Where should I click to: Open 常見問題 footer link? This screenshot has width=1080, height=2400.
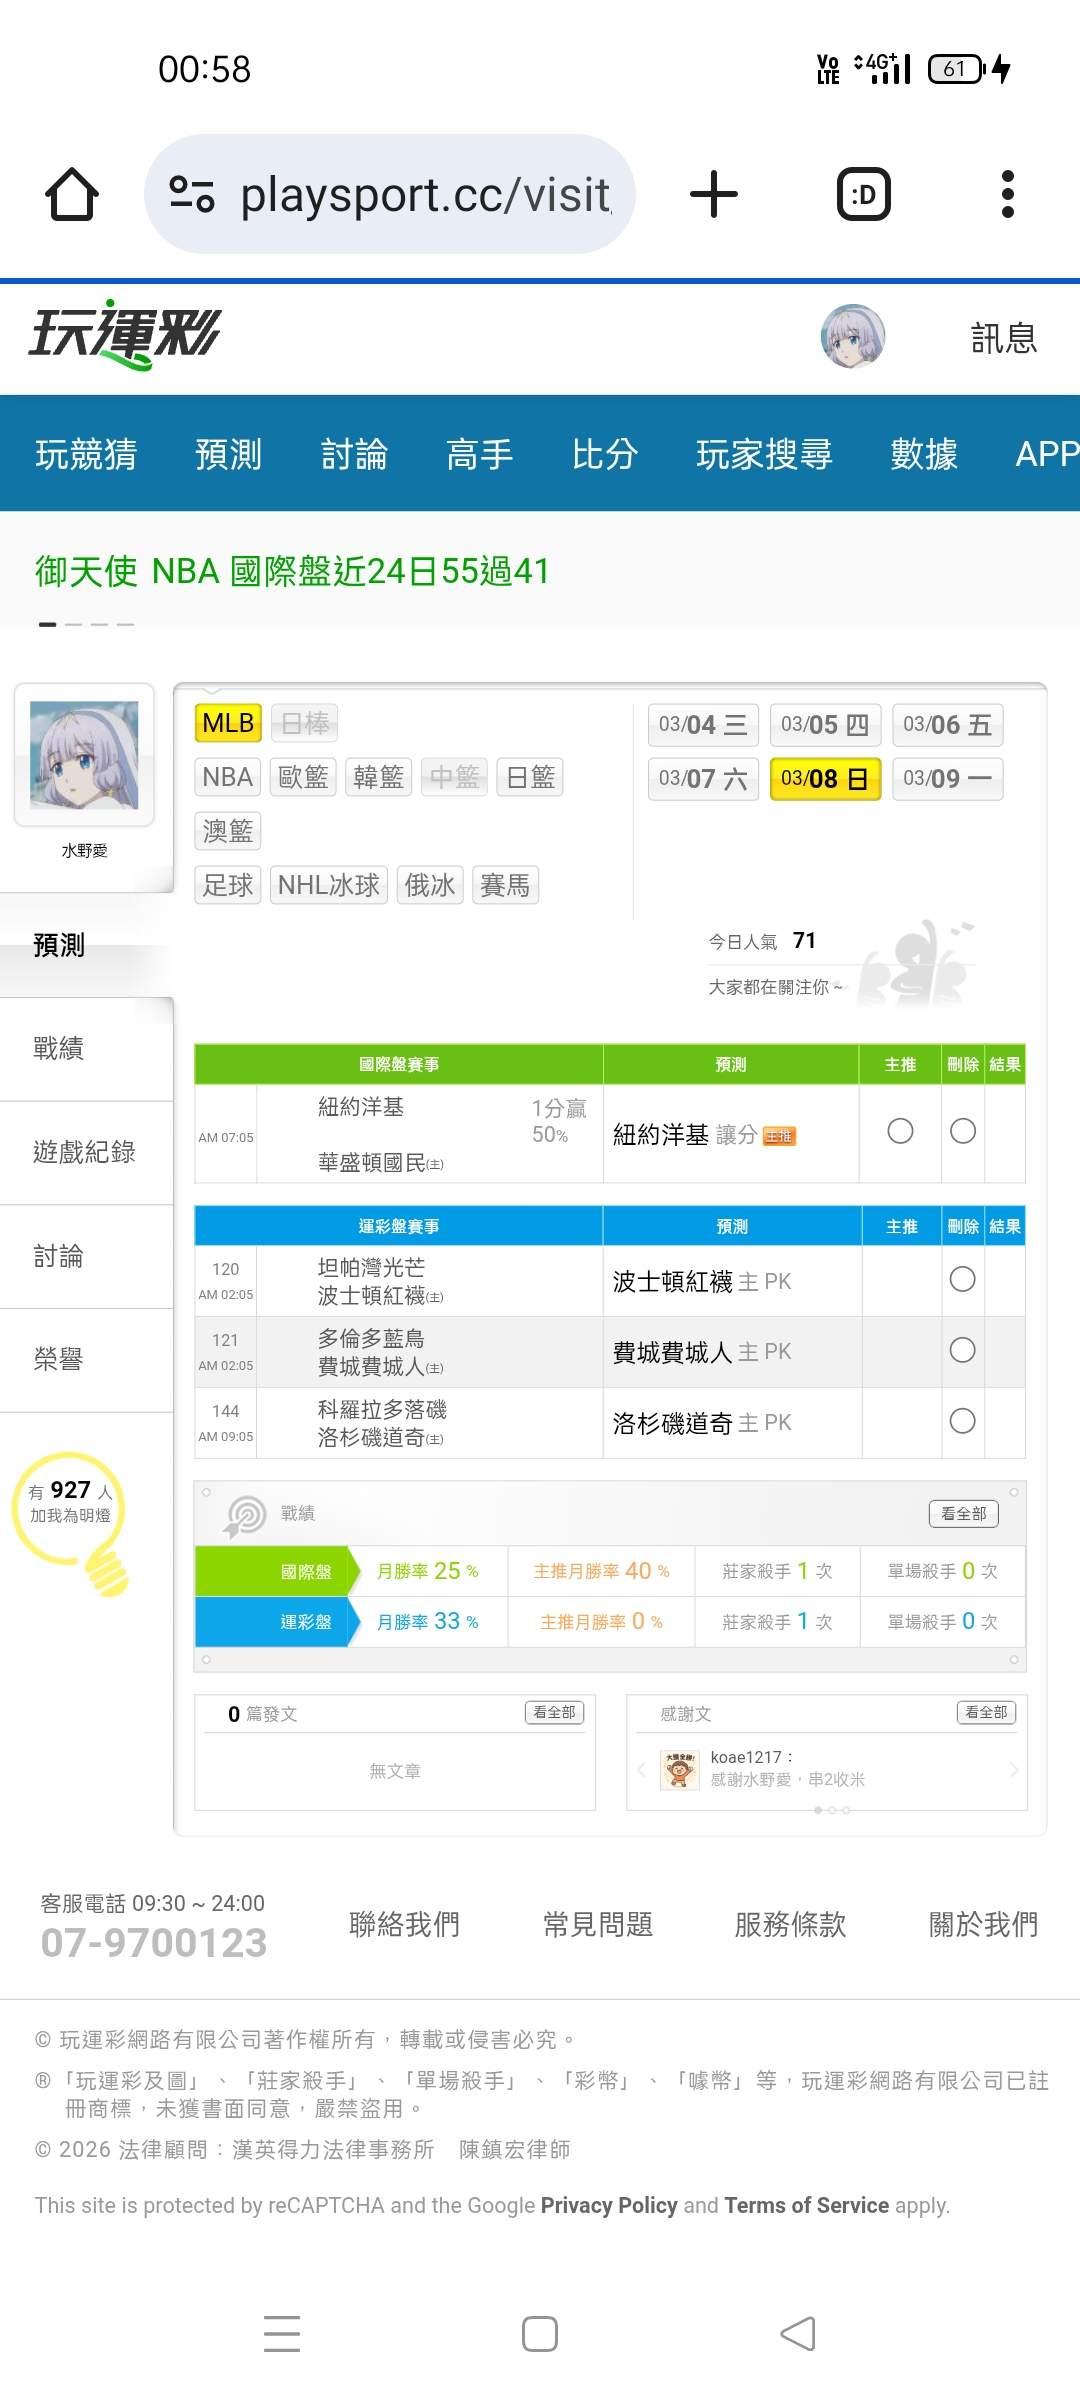click(x=597, y=1924)
